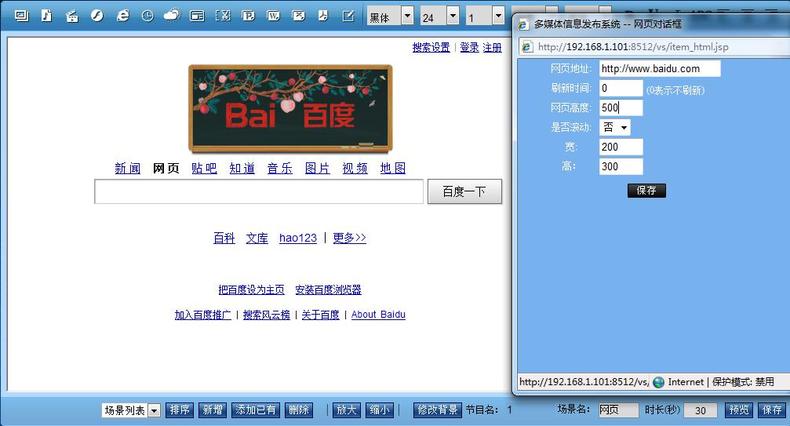790x426 pixels.
Task: Click the 预览 preview button
Action: pyautogui.click(x=739, y=410)
